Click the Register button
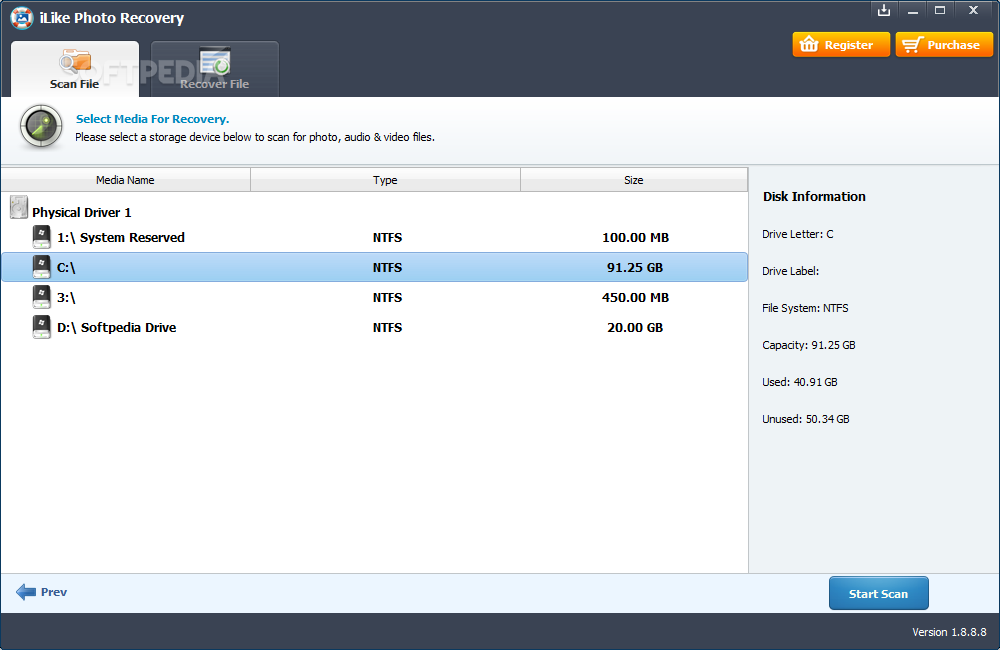 841,45
